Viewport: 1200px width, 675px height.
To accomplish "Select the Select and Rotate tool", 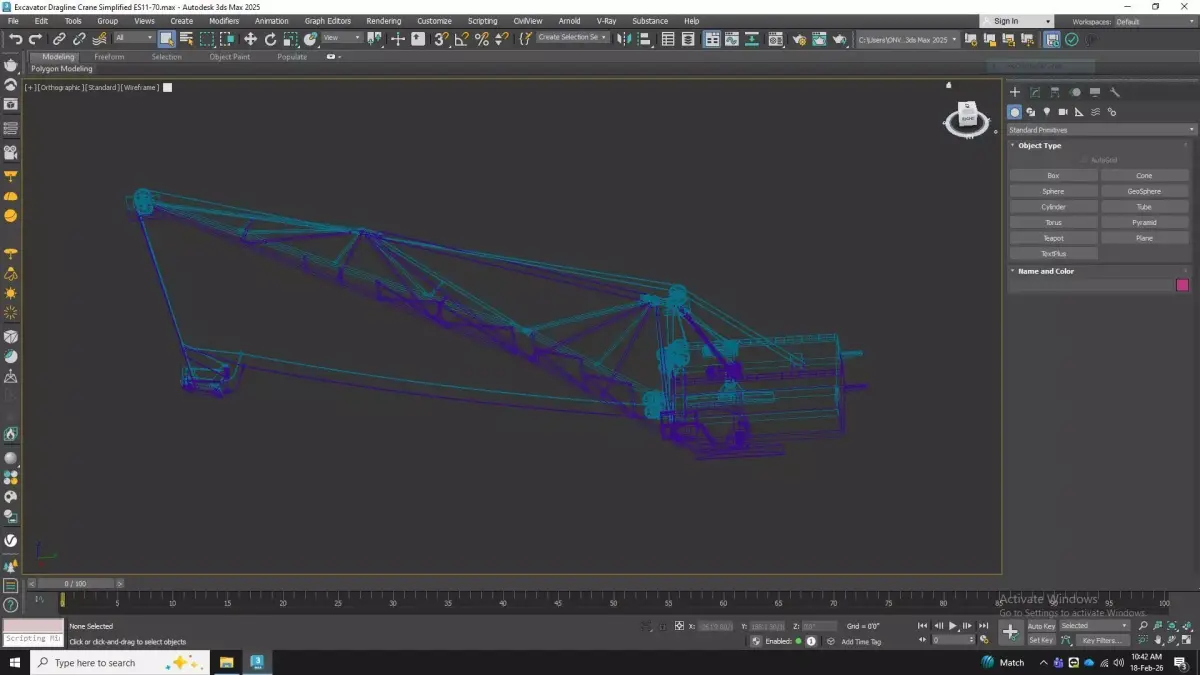I will 270,39.
